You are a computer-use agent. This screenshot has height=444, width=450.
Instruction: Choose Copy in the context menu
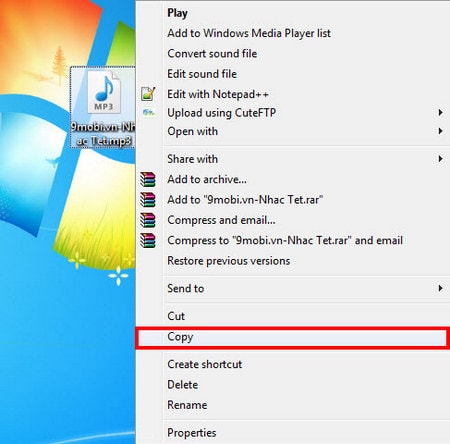pos(292,338)
